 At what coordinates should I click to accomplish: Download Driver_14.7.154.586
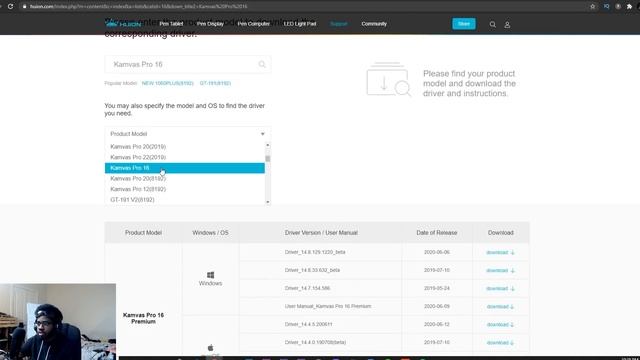[500, 288]
